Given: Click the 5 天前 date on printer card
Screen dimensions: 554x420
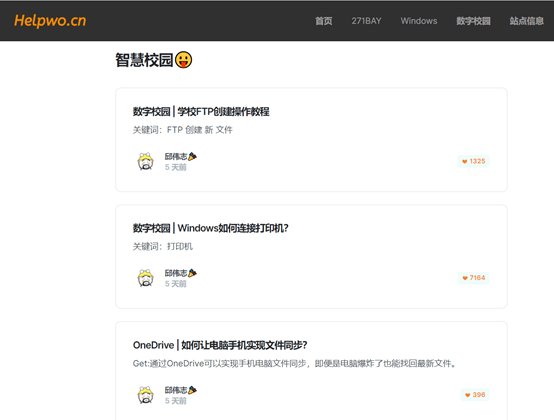Looking at the screenshot, I should click(176, 284).
